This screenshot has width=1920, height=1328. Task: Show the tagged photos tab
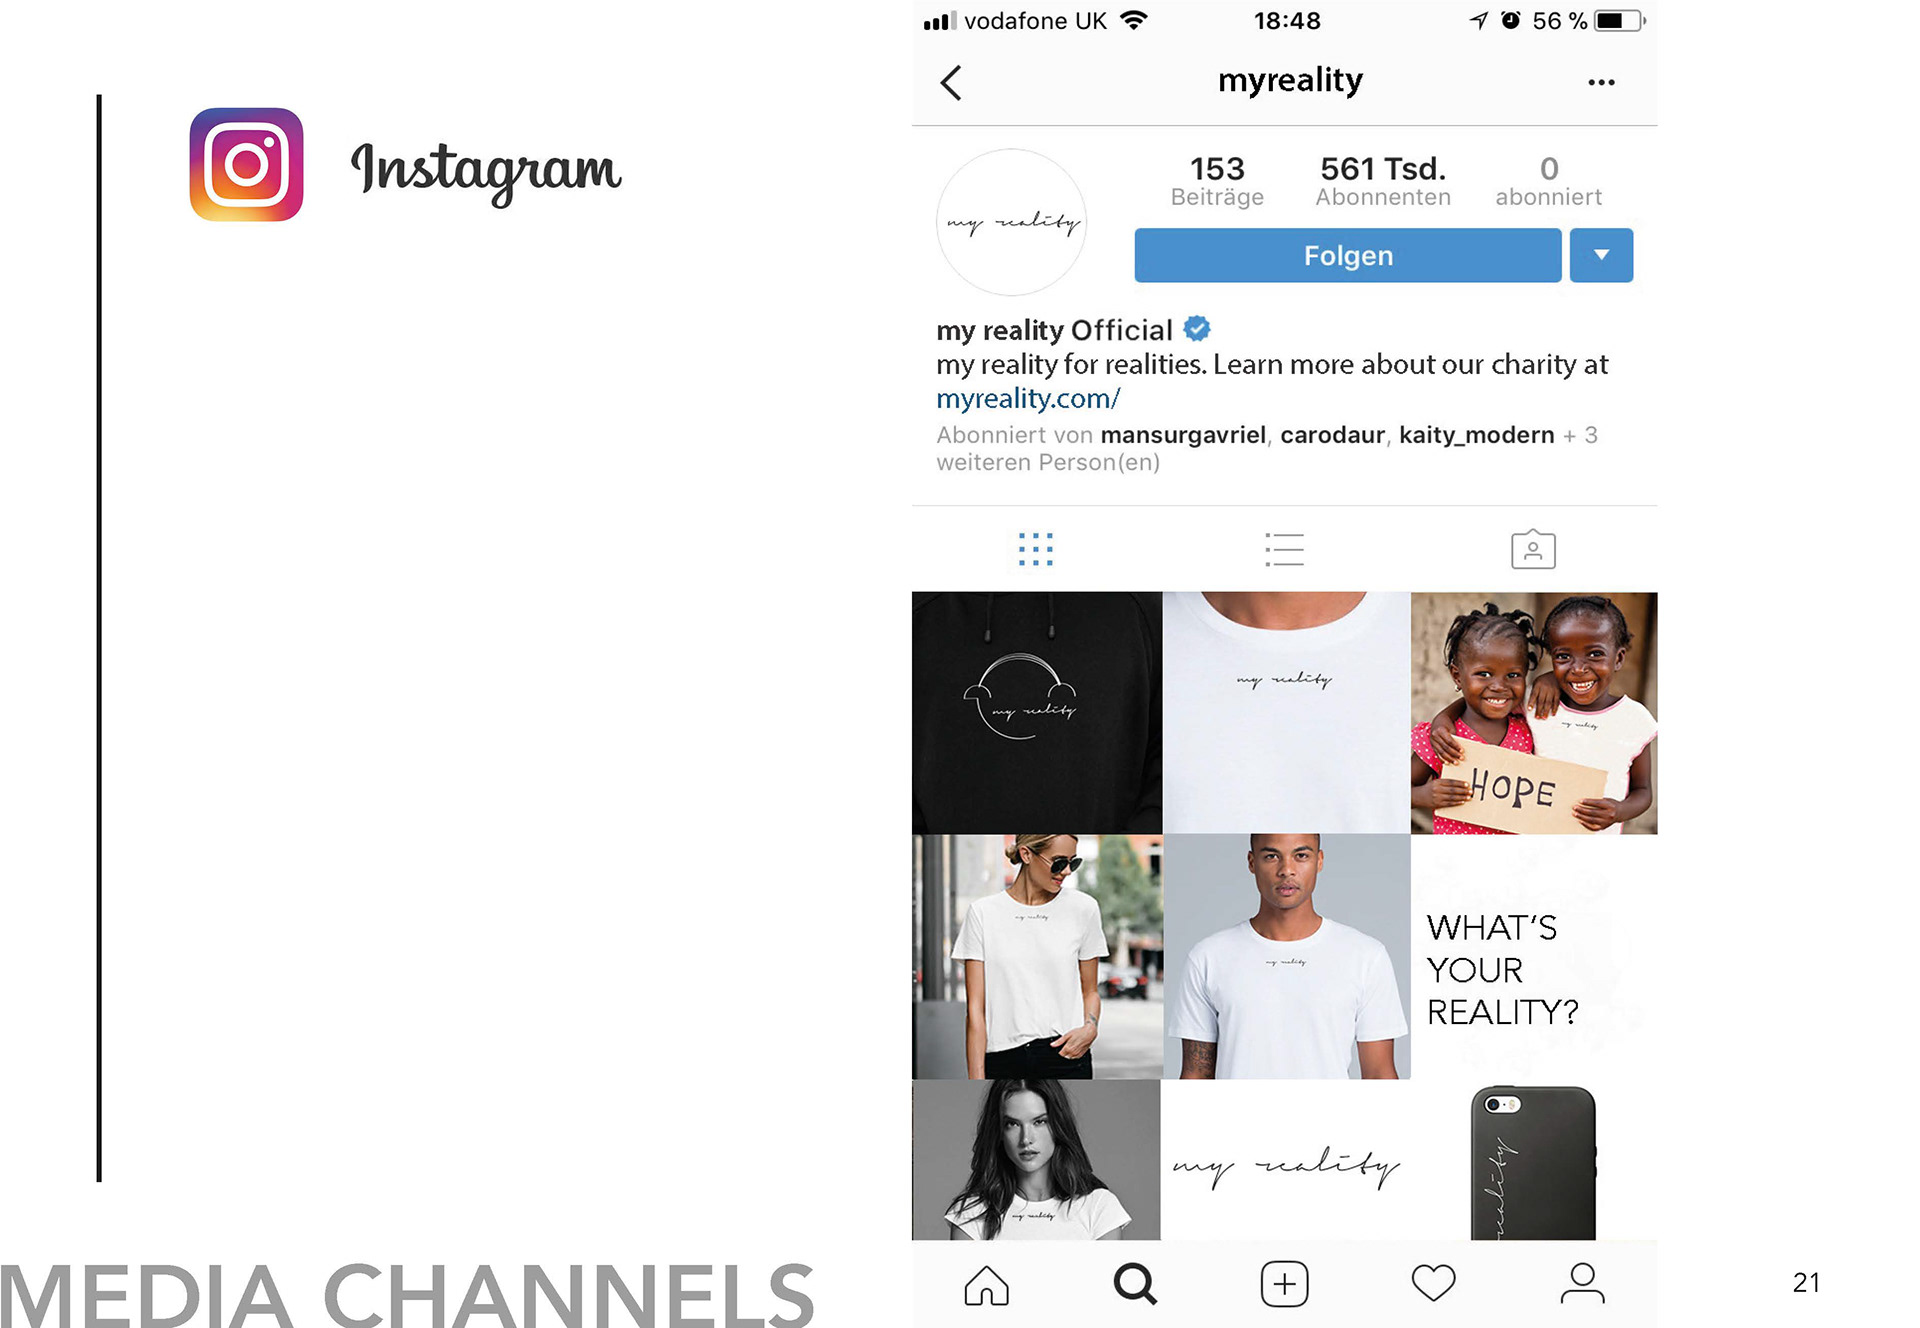(x=1533, y=549)
